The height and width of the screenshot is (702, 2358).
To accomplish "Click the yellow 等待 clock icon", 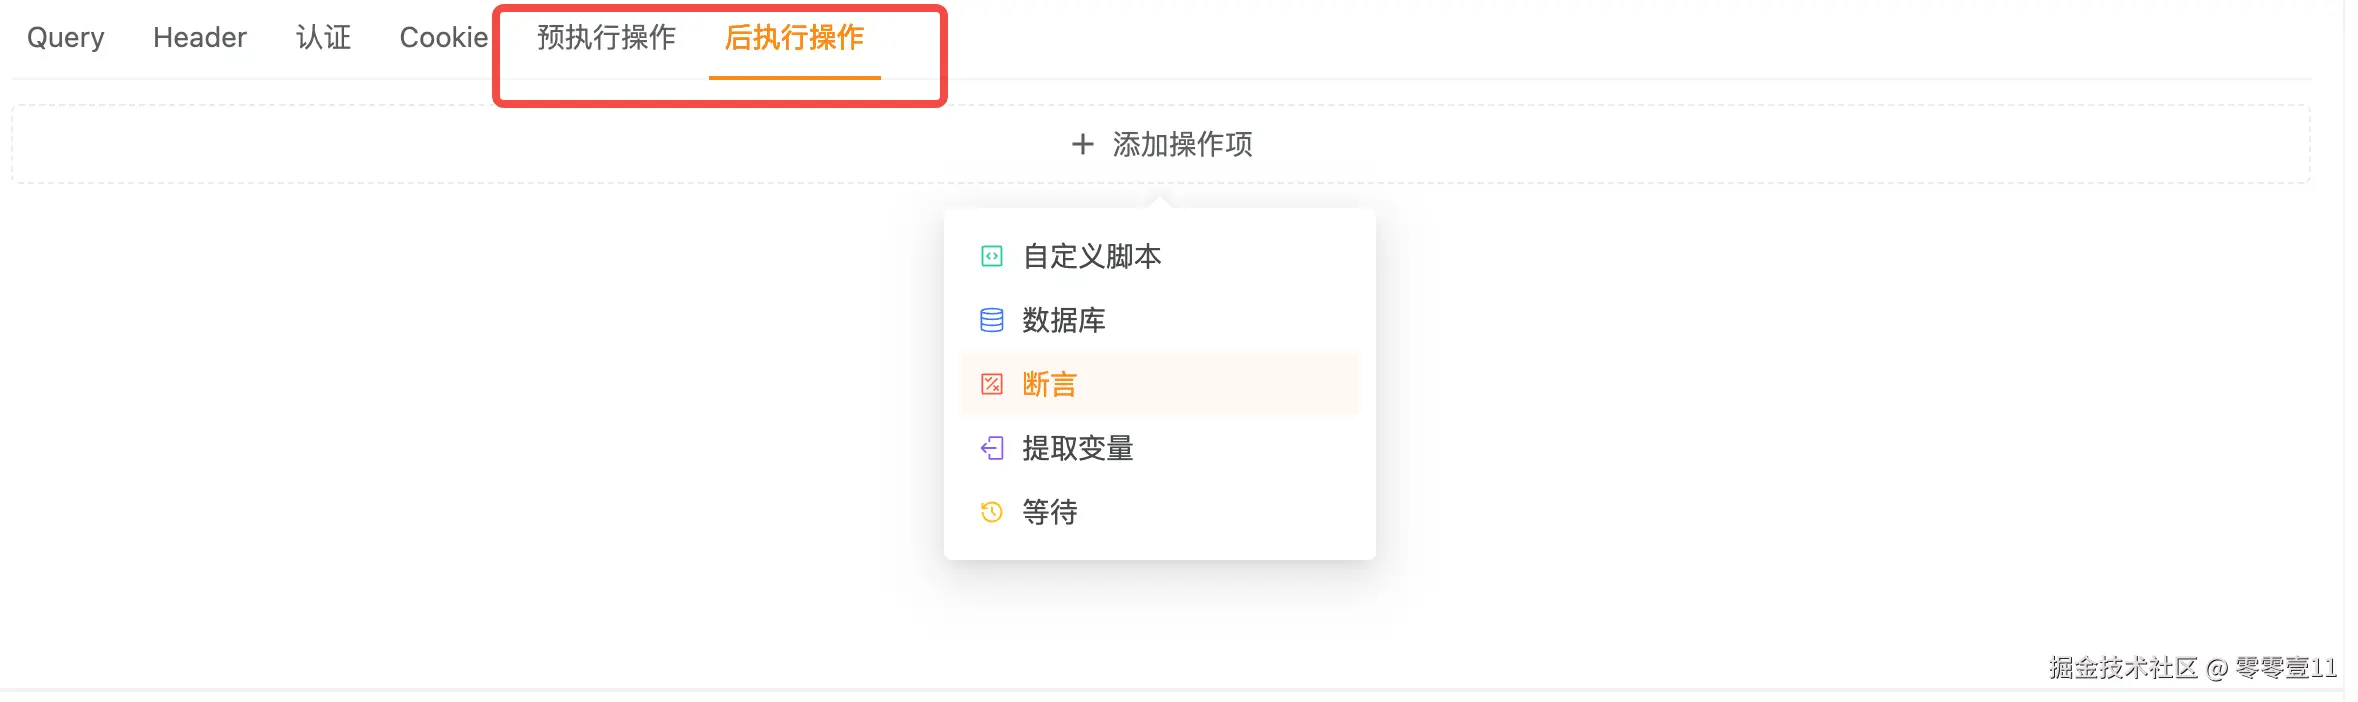I will (x=991, y=512).
